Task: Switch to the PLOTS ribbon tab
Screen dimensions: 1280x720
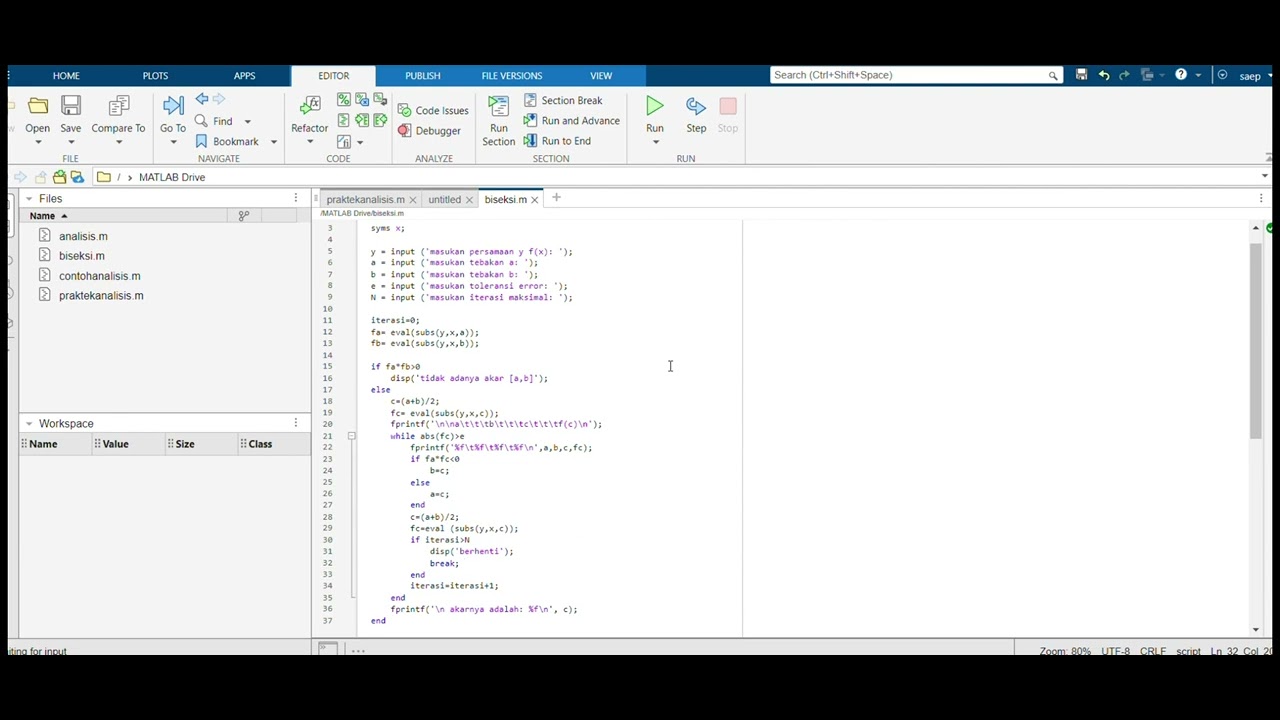Action: tap(155, 76)
